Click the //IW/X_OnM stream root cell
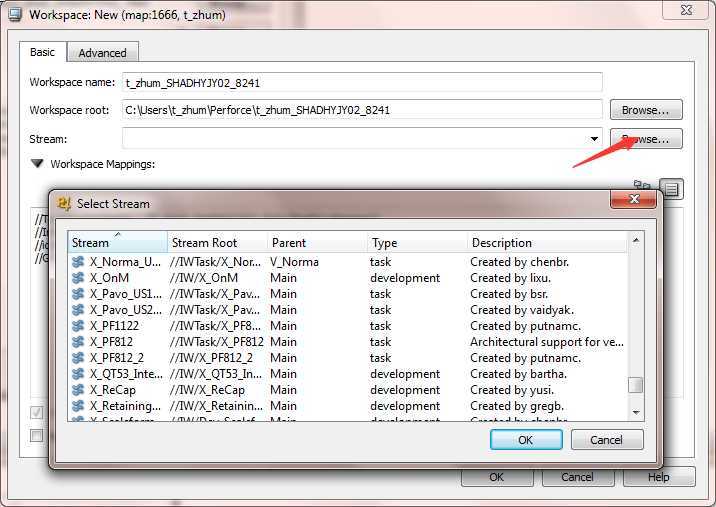Screen dimensions: 716x507 [204, 278]
